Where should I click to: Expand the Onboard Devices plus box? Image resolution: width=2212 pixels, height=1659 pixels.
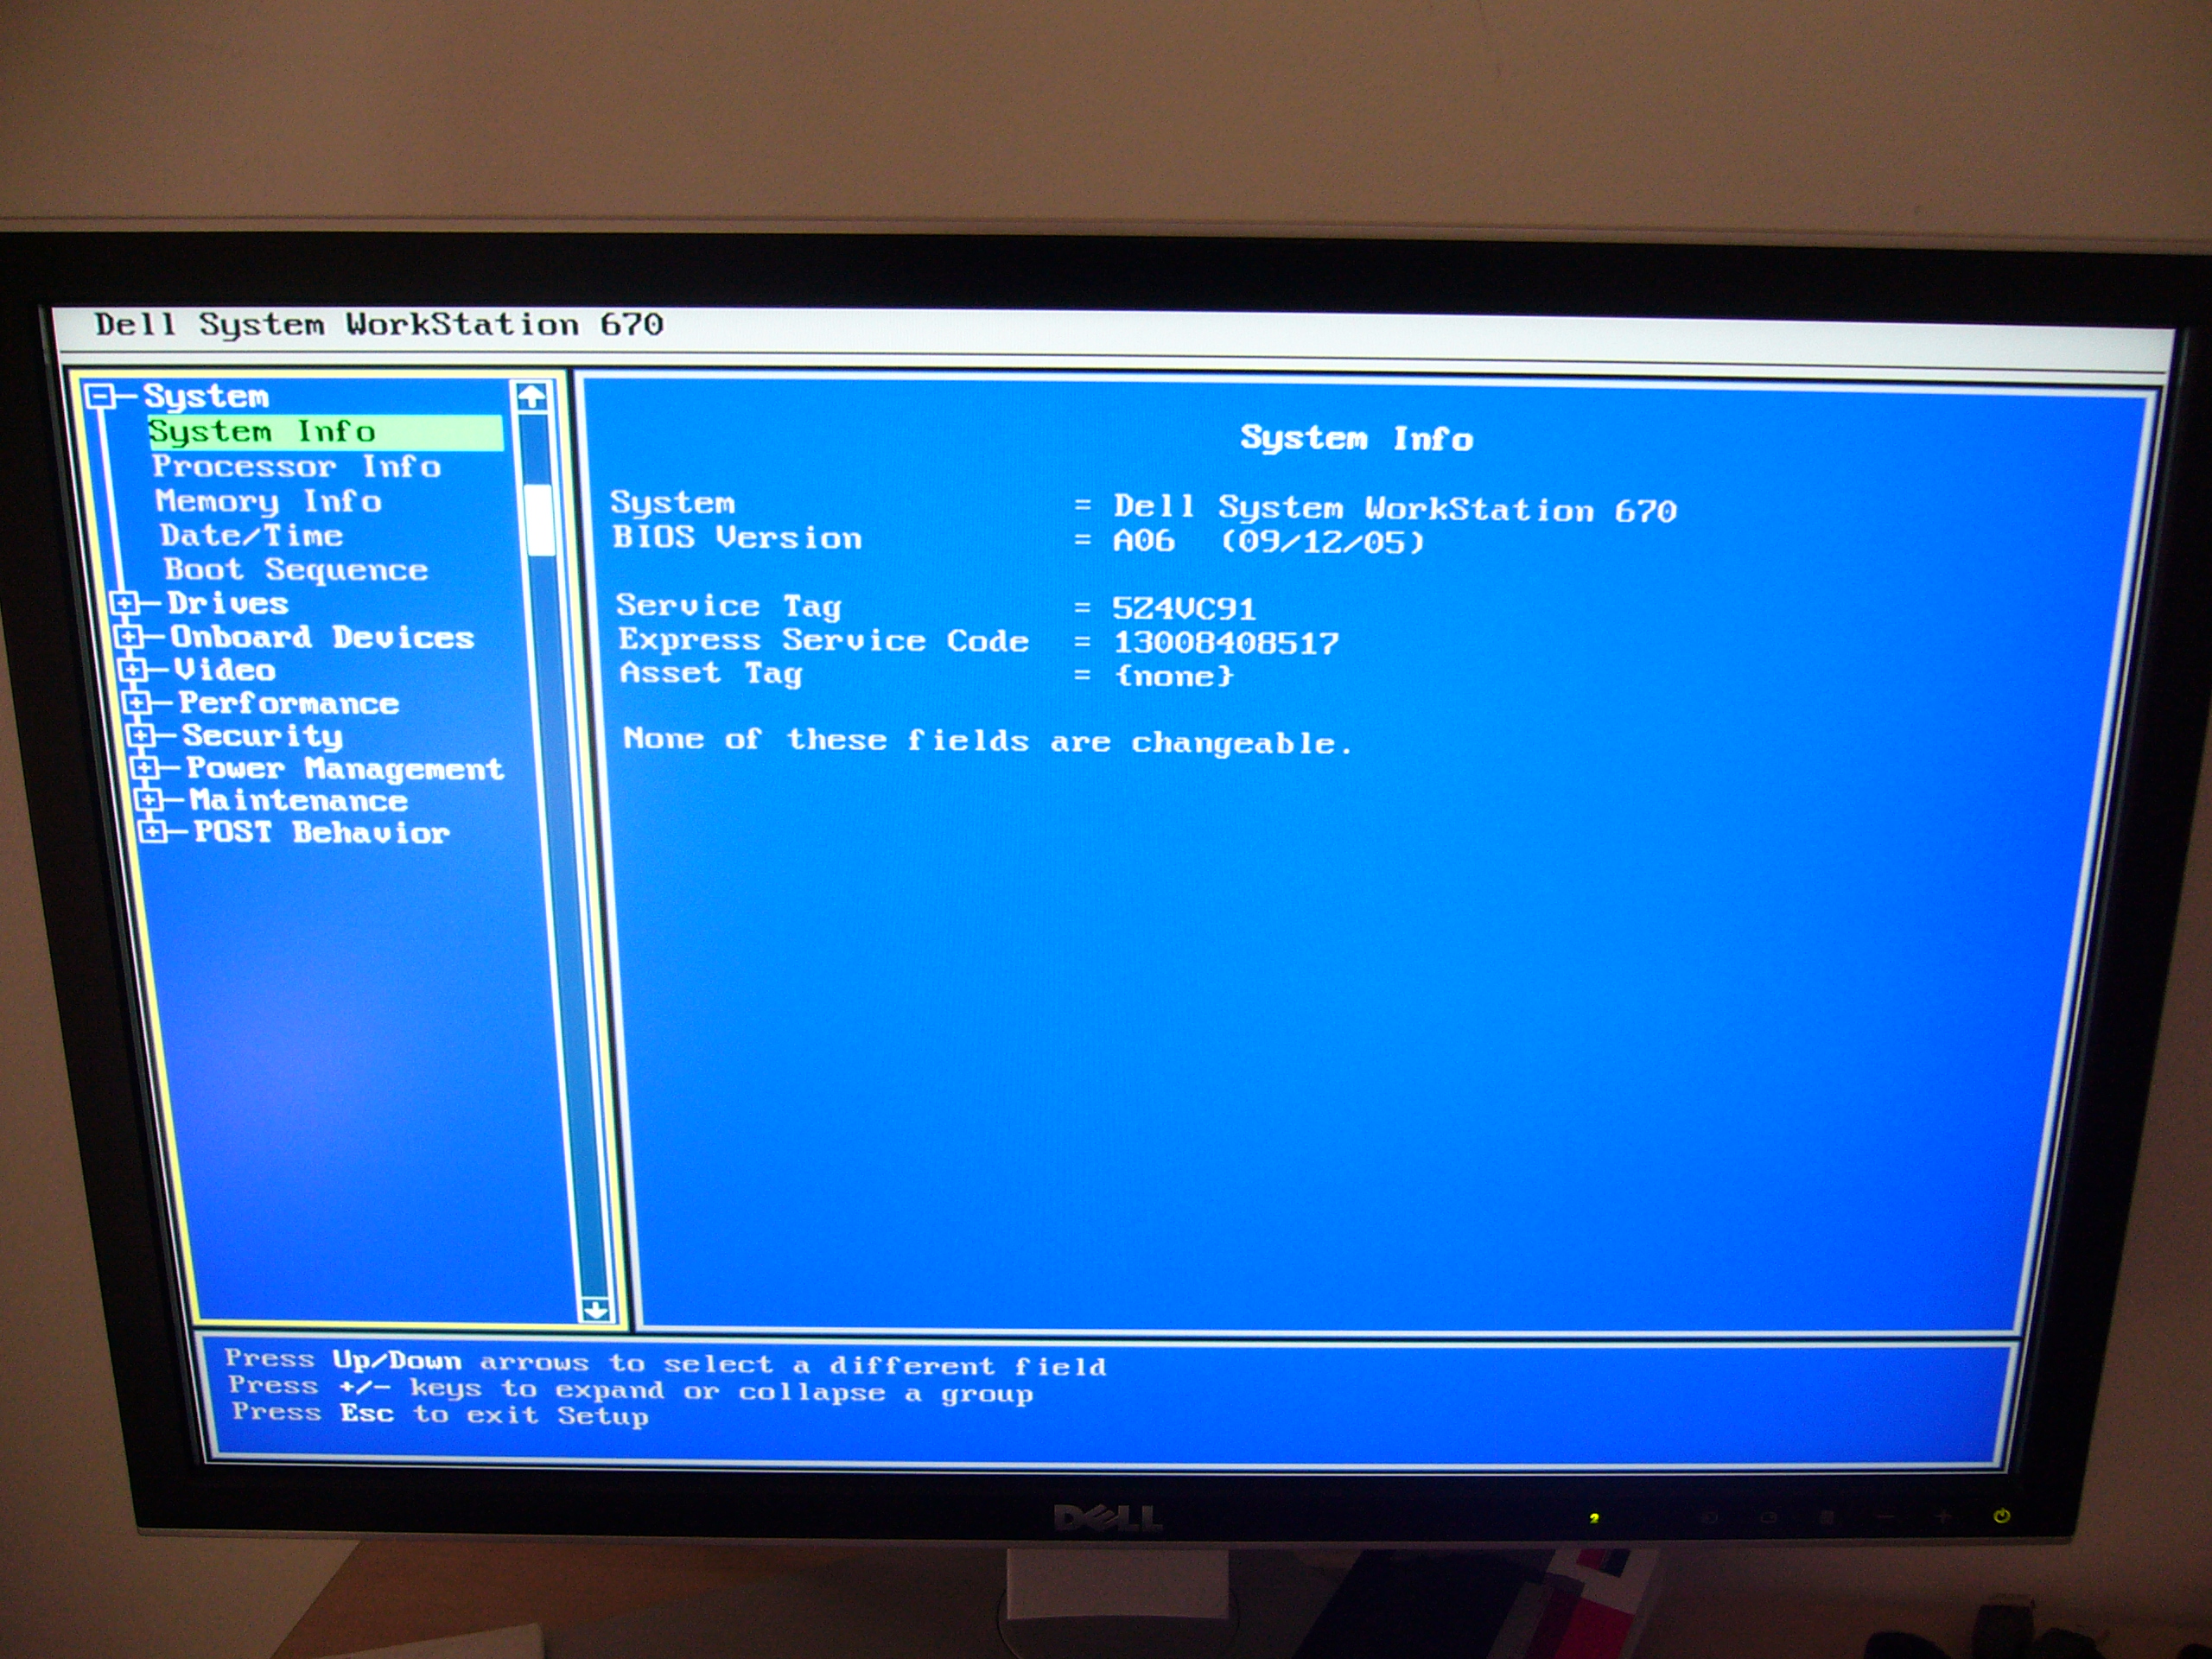point(128,637)
